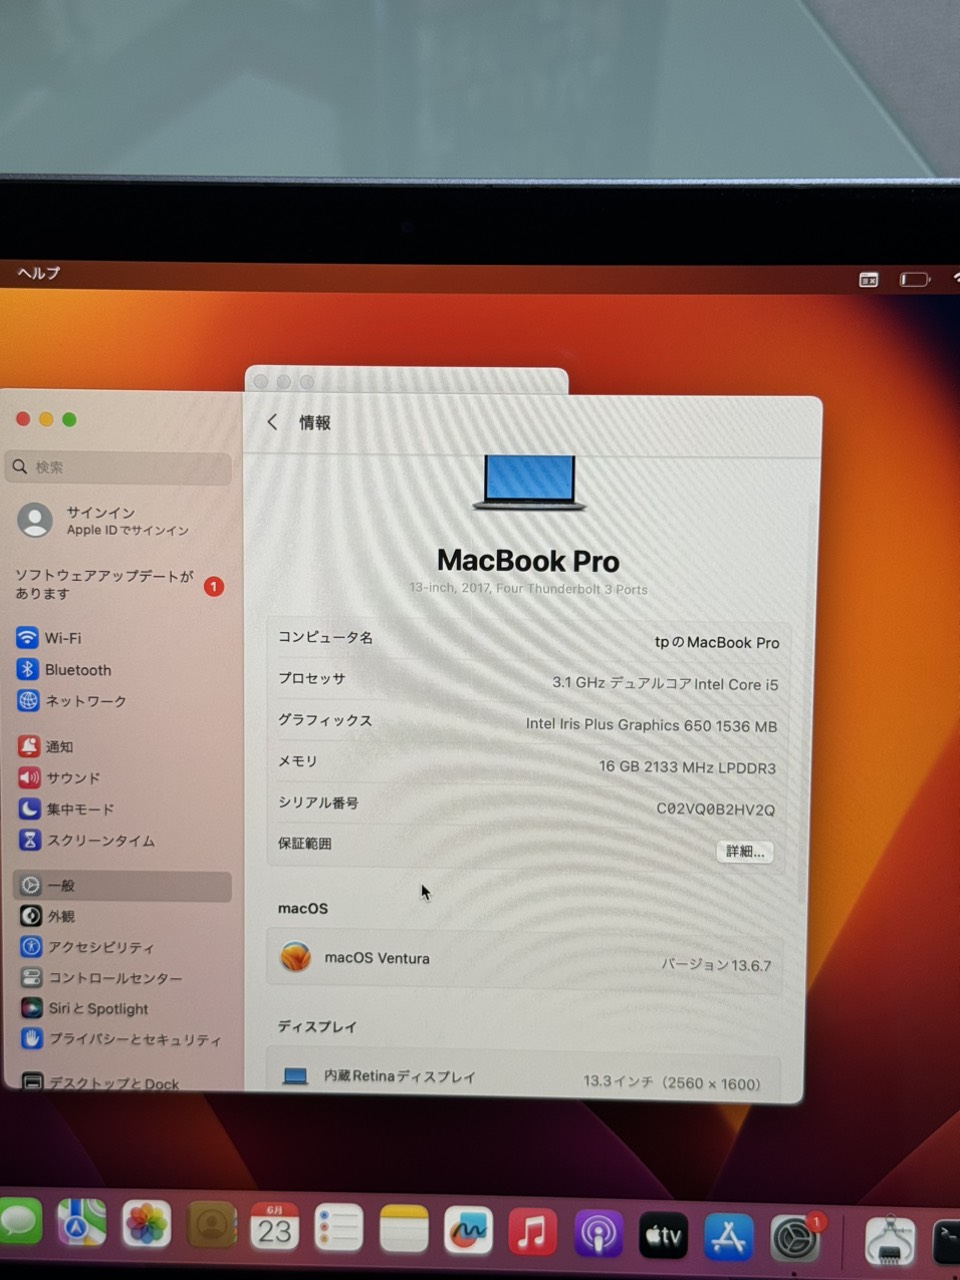This screenshot has width=960, height=1280.
Task: Click the 検索 search field
Action: click(x=120, y=467)
